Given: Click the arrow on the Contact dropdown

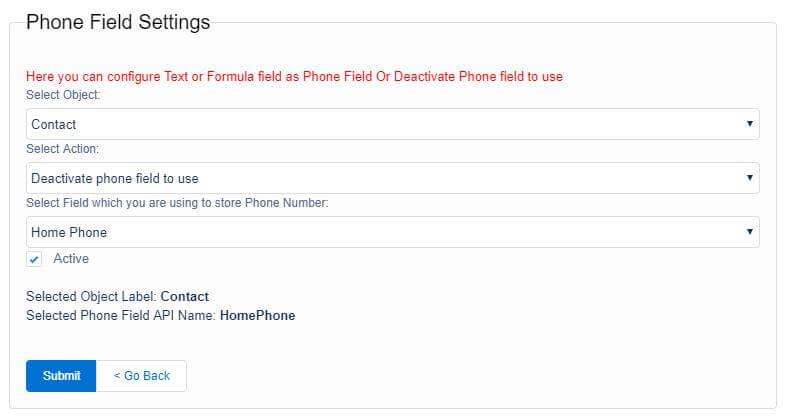Looking at the screenshot, I should (x=749, y=124).
